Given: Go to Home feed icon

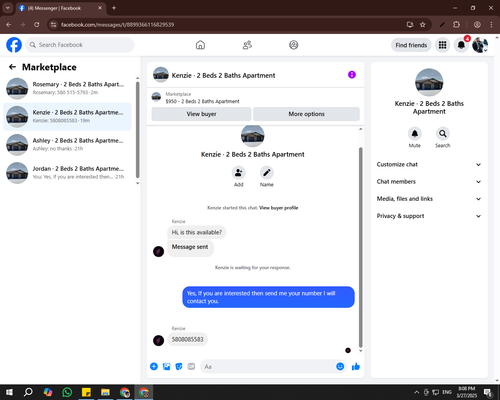Looking at the screenshot, I should pos(200,45).
